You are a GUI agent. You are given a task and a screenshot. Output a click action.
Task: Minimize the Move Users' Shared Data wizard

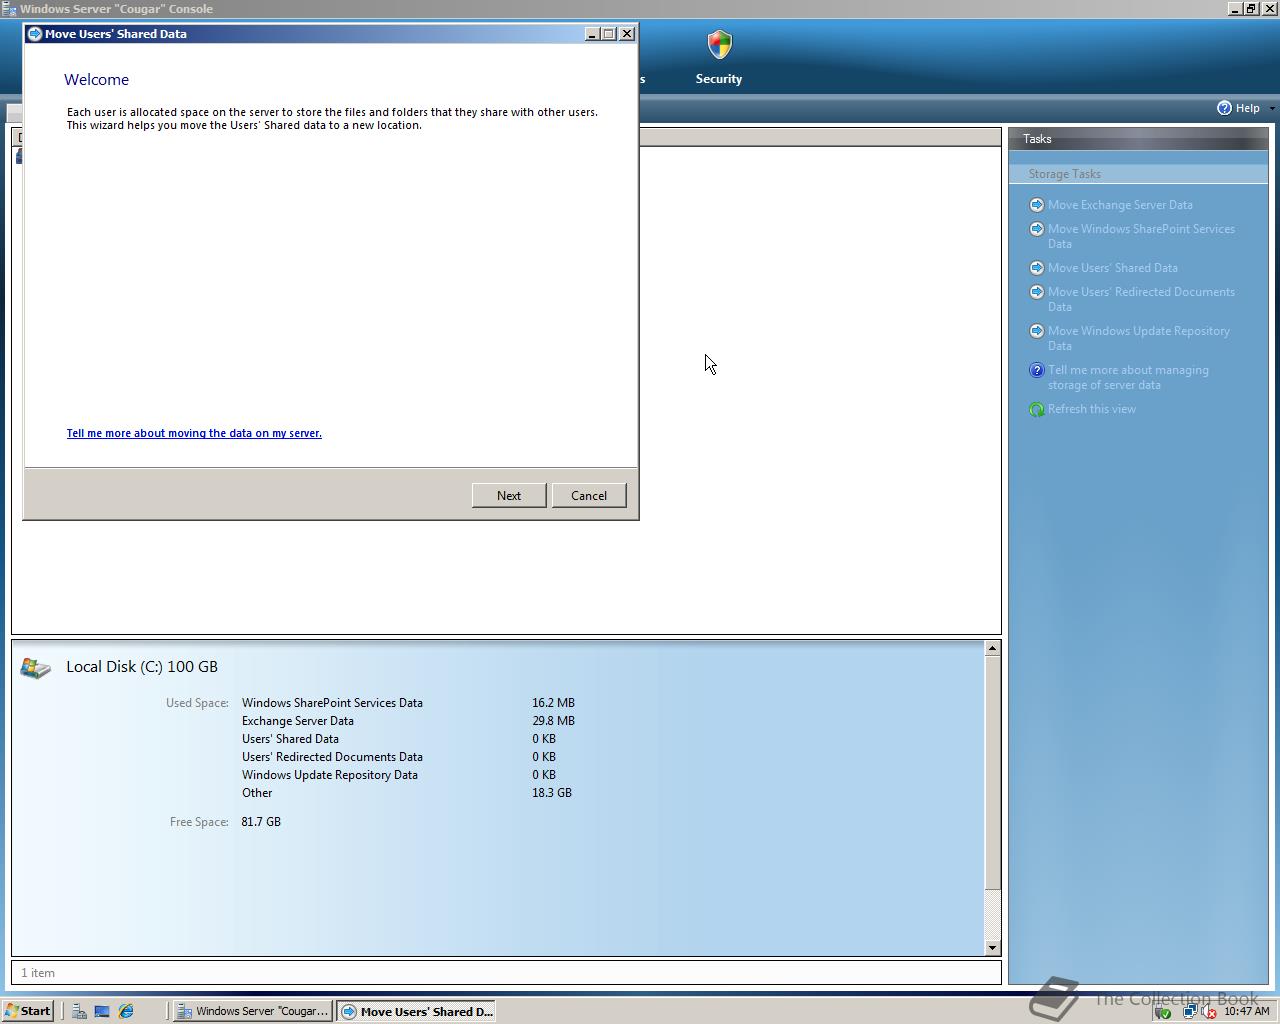pyautogui.click(x=592, y=33)
